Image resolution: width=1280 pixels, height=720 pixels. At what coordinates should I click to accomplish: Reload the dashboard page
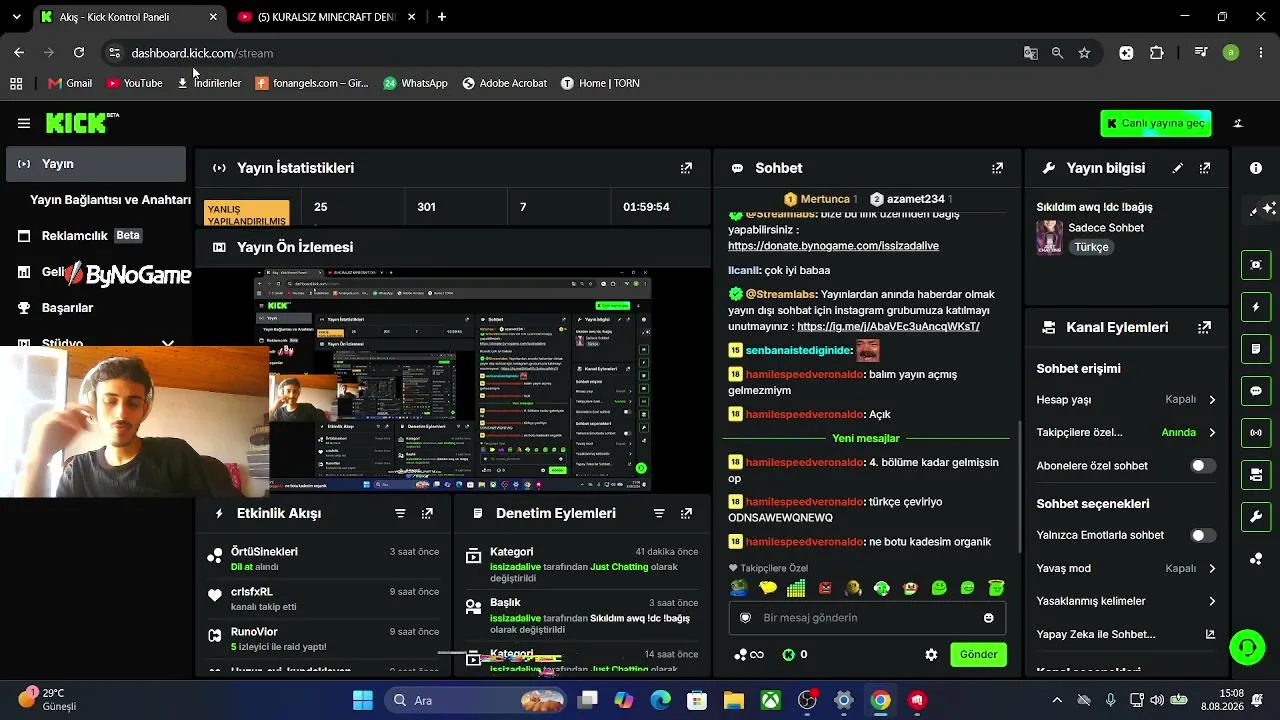pos(79,53)
